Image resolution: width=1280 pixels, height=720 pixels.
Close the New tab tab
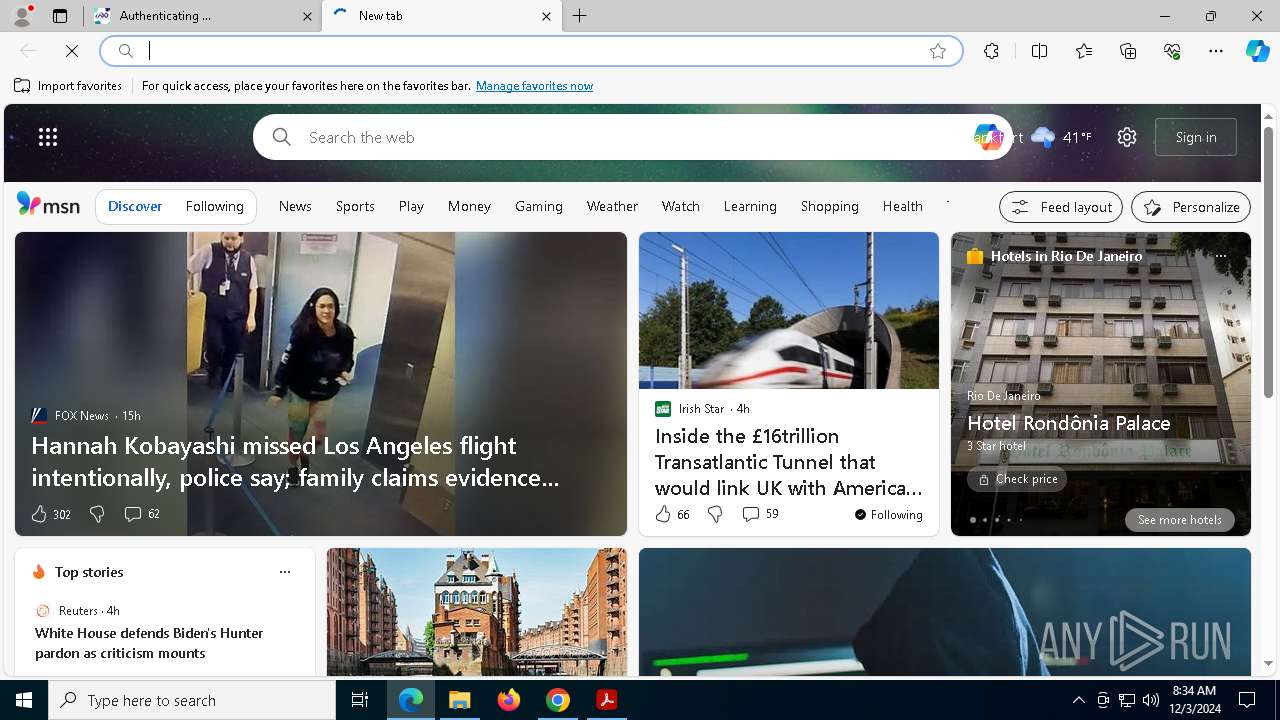pos(546,16)
